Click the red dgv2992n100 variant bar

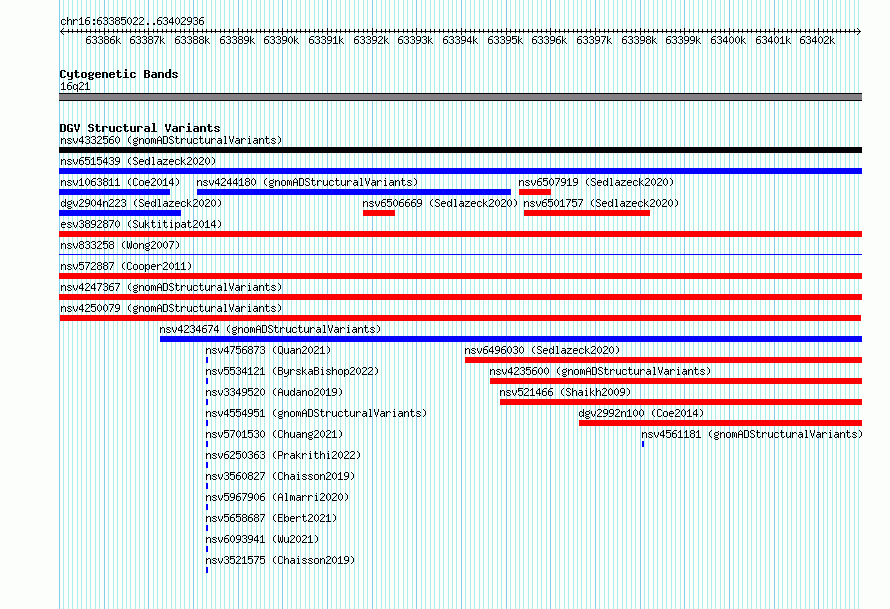pos(720,423)
